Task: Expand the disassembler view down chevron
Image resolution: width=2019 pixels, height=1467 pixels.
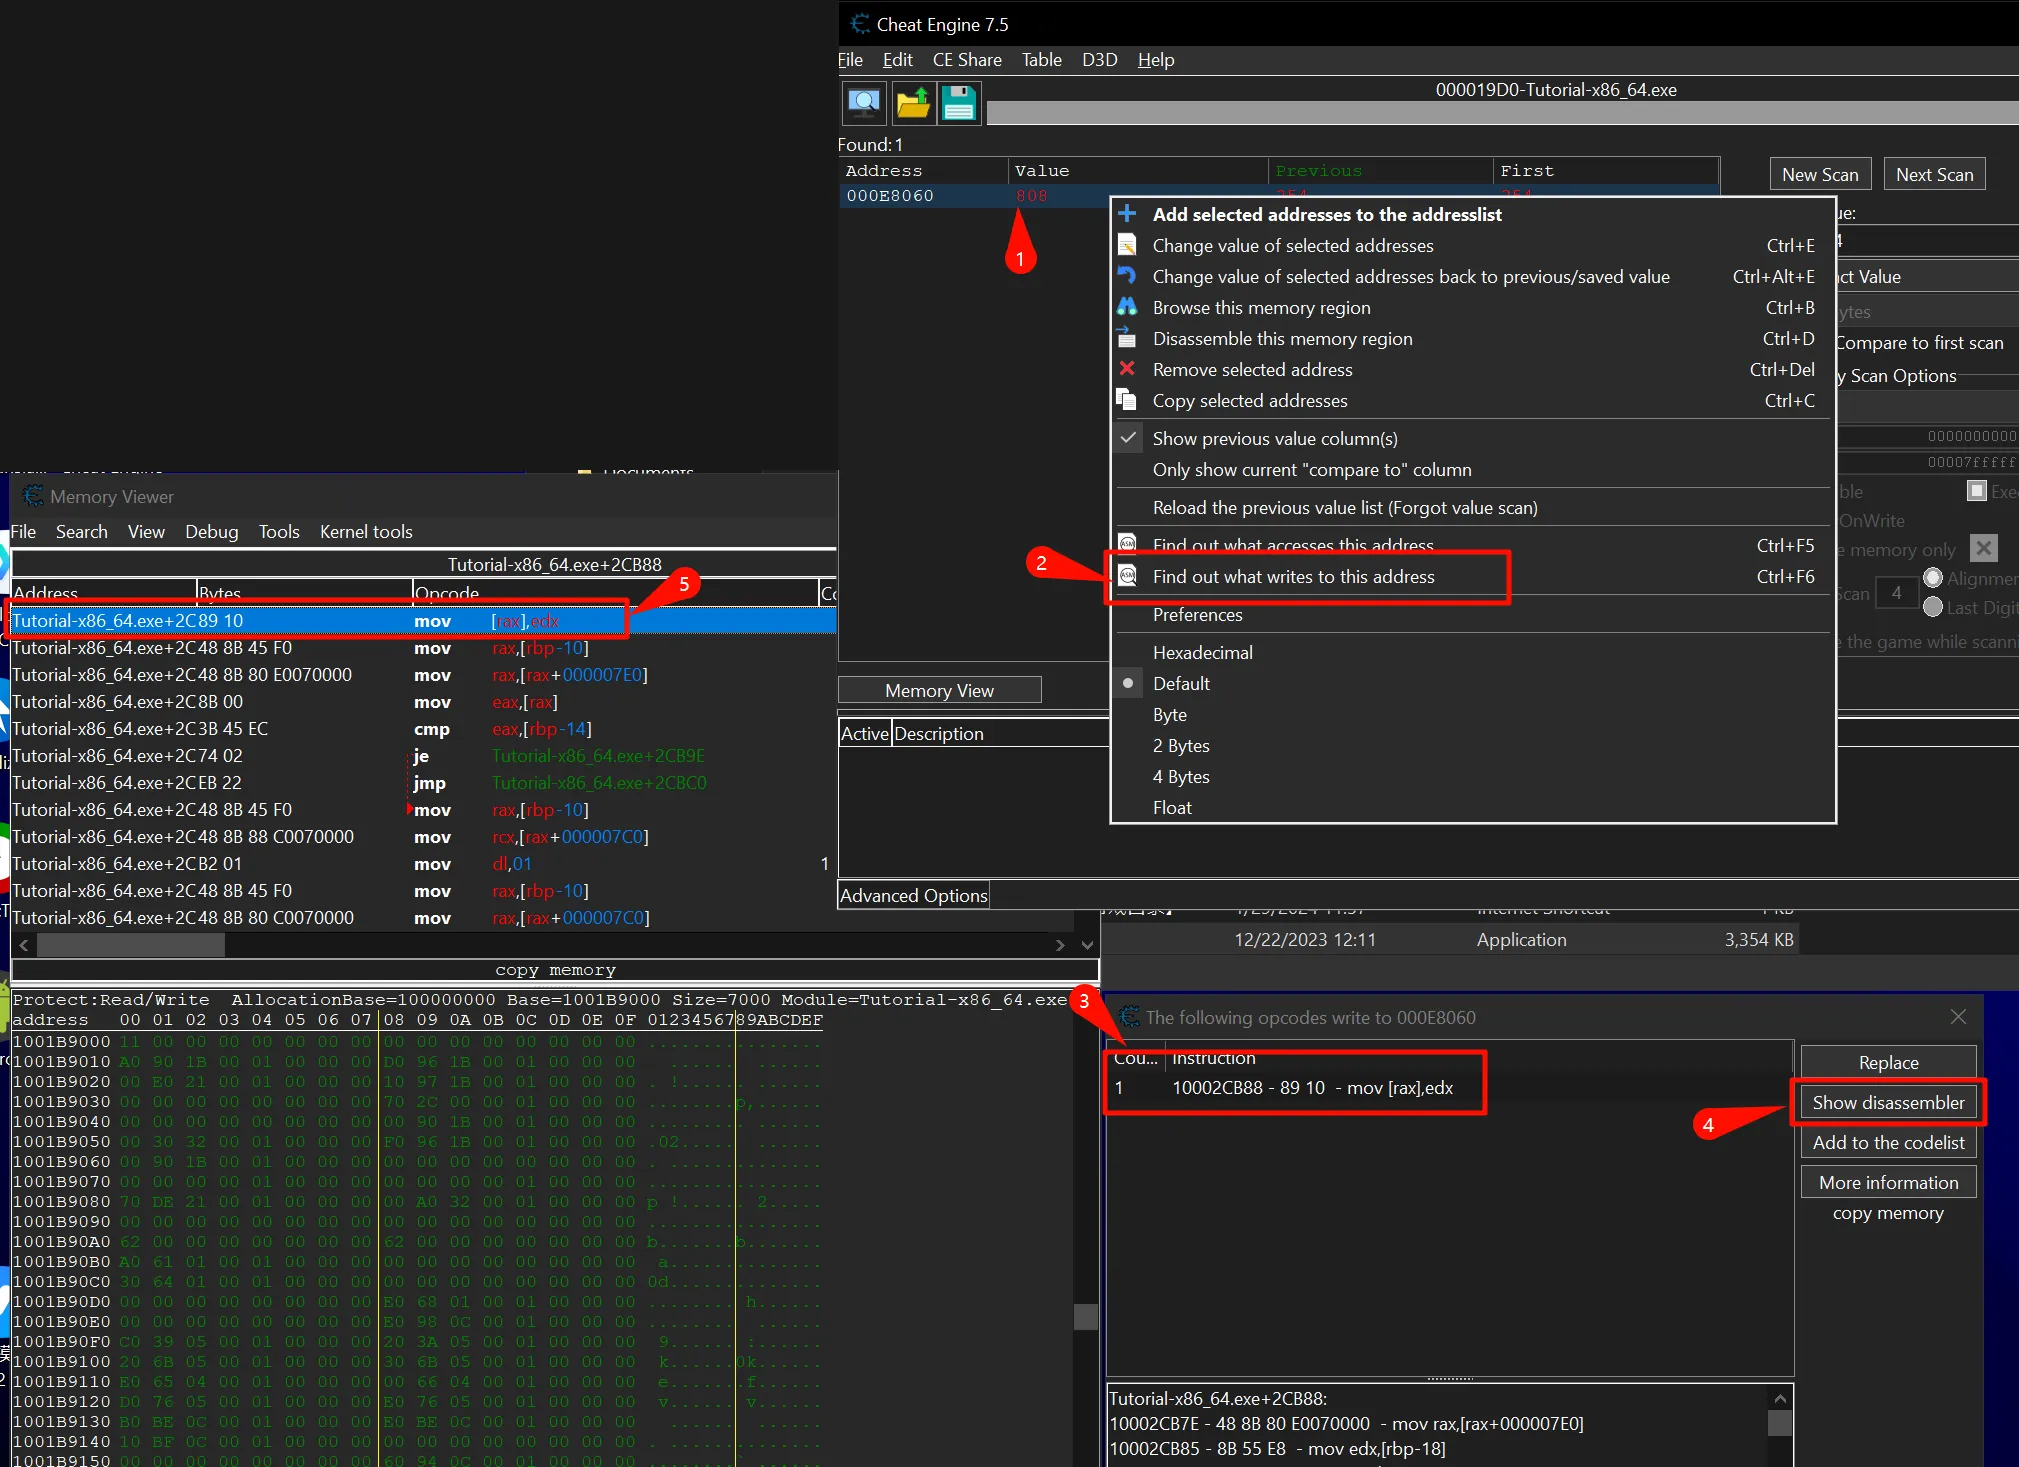Action: point(1087,944)
